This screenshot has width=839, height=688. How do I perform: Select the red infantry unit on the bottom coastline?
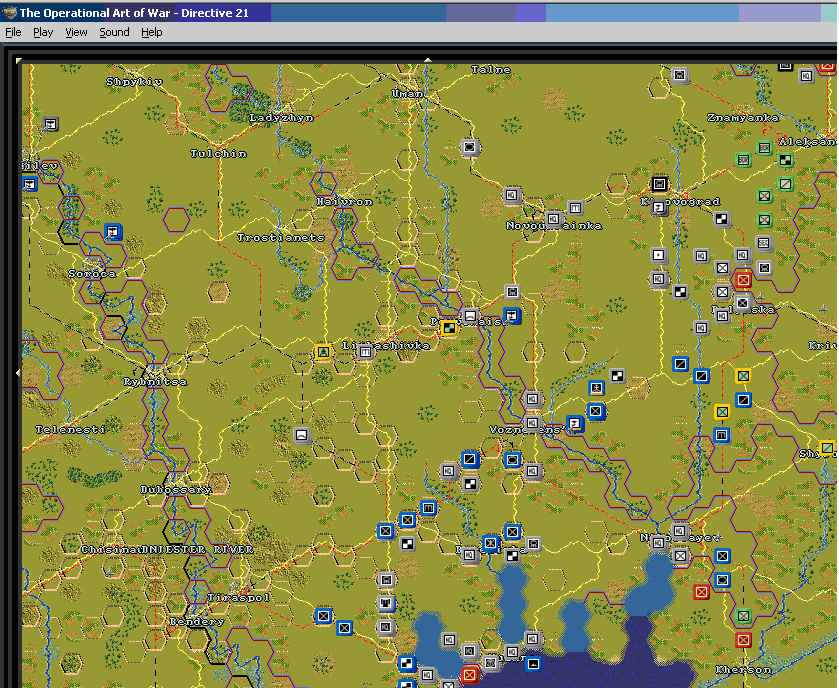469,675
